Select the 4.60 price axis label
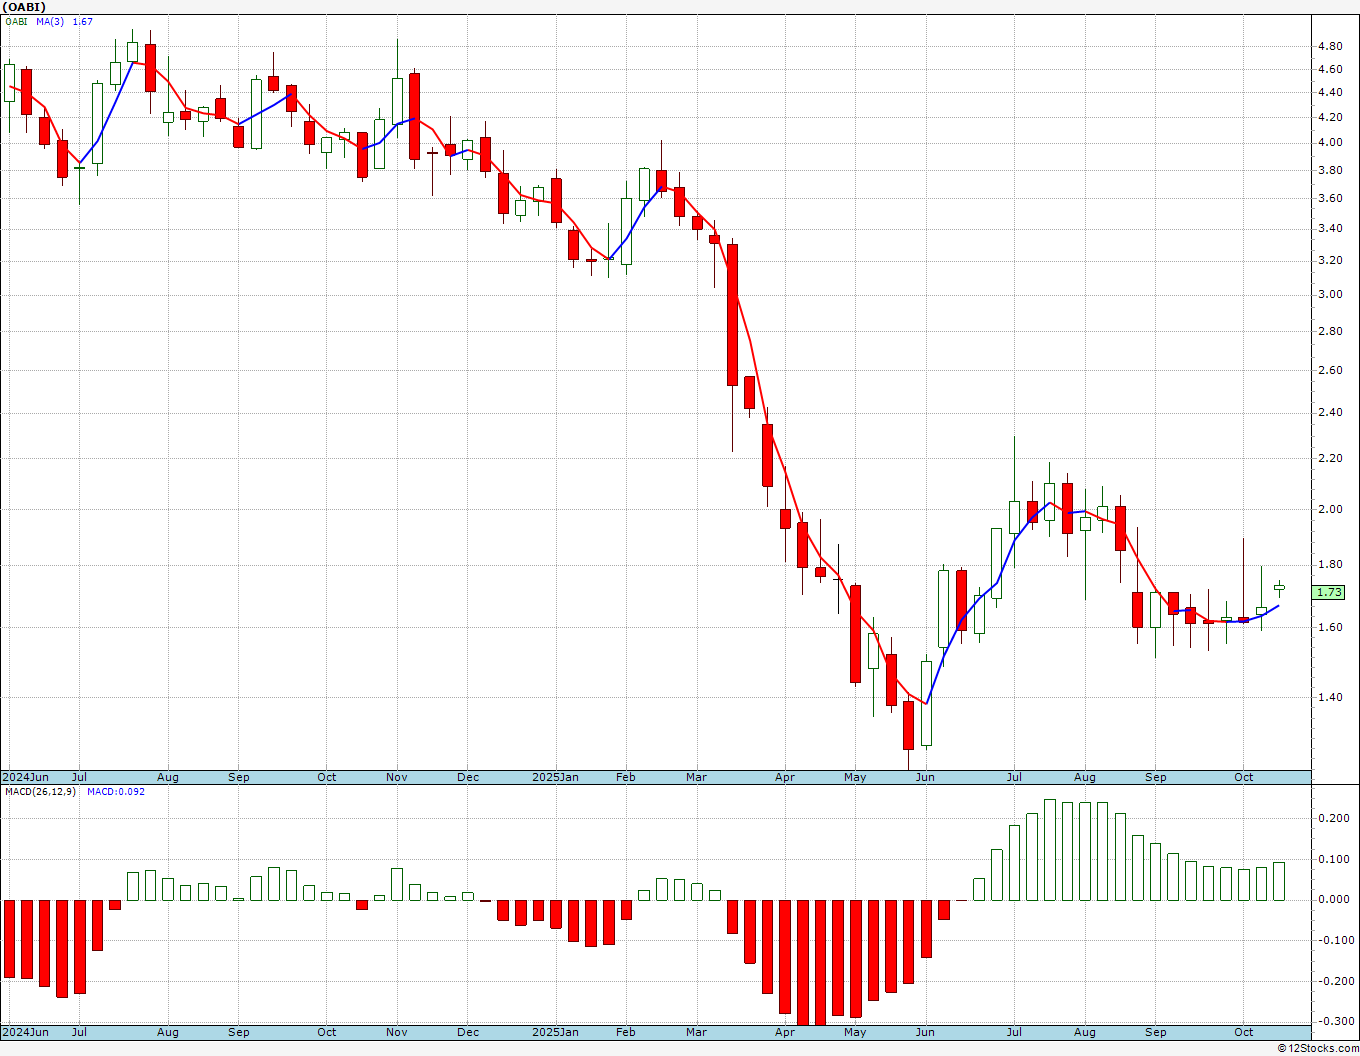The height and width of the screenshot is (1056, 1360). (1330, 69)
